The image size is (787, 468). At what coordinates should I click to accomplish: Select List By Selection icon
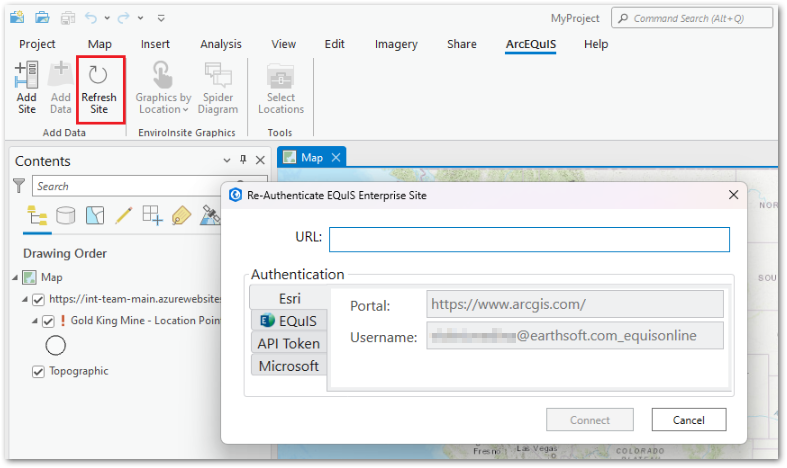[x=95, y=215]
